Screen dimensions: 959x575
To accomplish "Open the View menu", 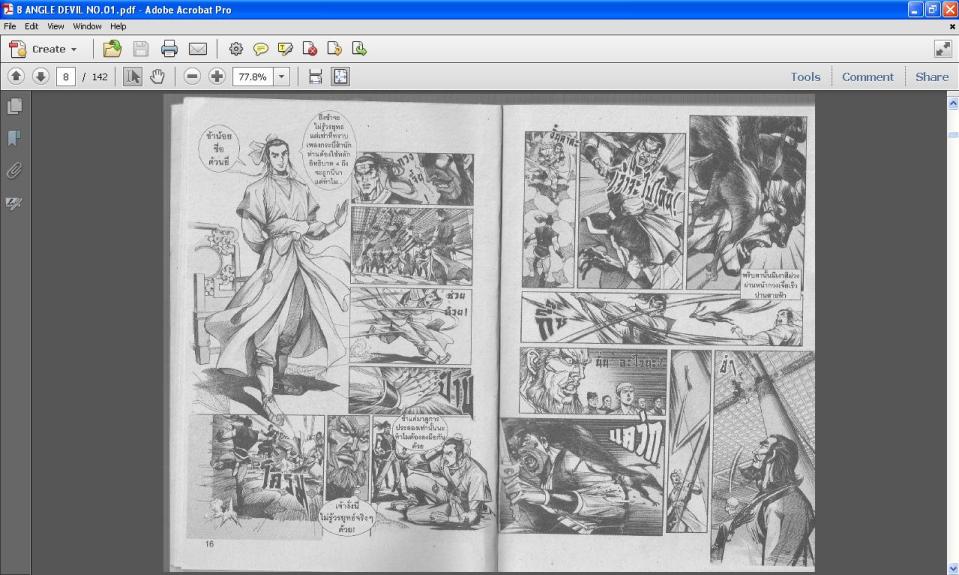I will coord(56,26).
